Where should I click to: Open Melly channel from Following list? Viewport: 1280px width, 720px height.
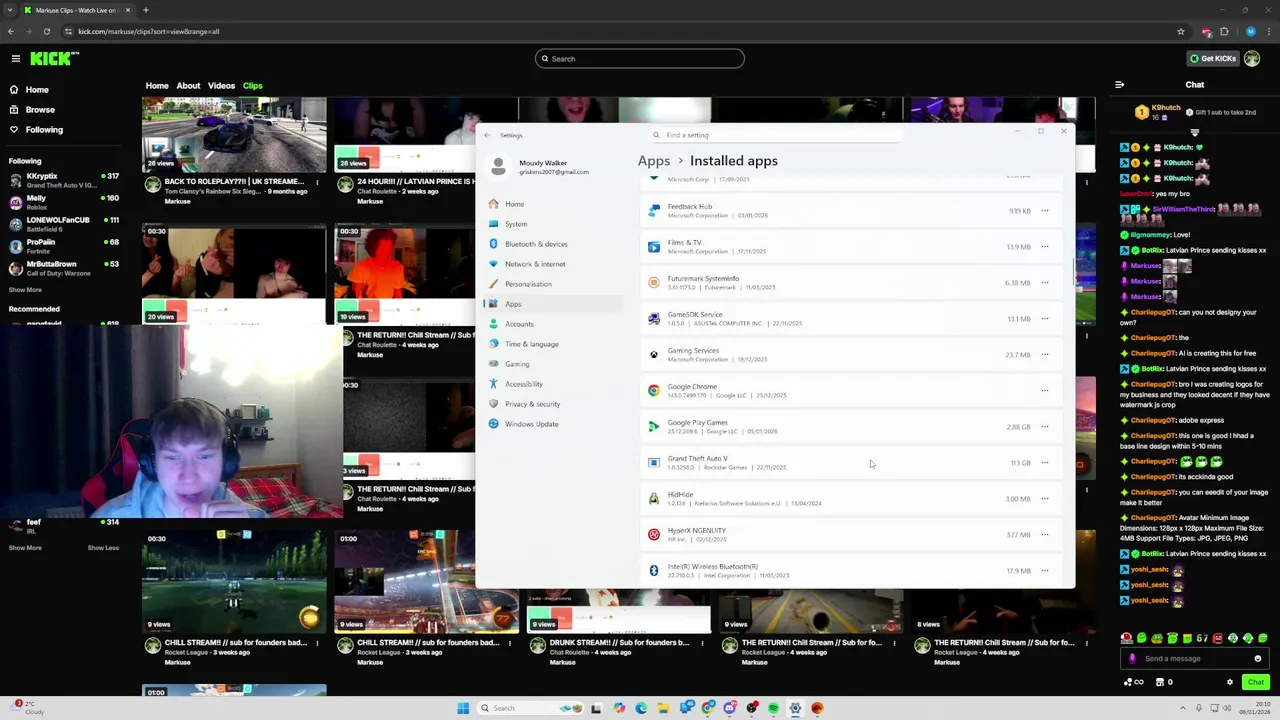click(x=62, y=202)
